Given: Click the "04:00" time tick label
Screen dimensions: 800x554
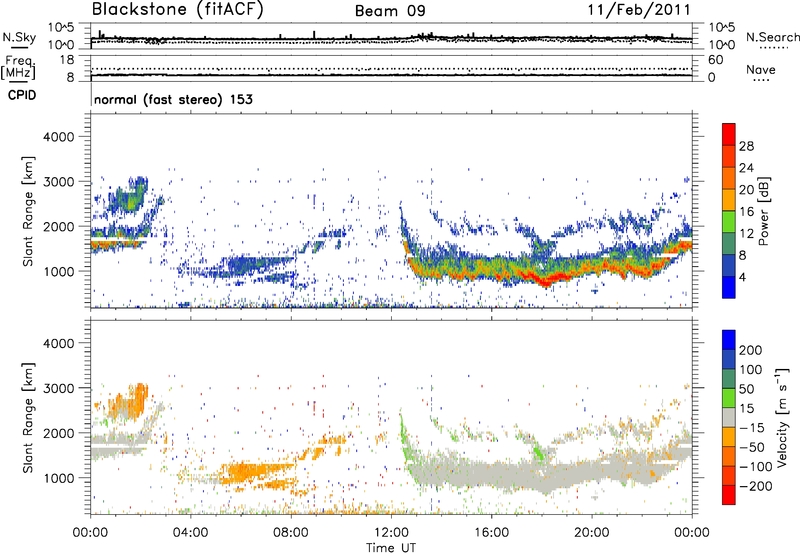Looking at the screenshot, I should click(190, 533).
